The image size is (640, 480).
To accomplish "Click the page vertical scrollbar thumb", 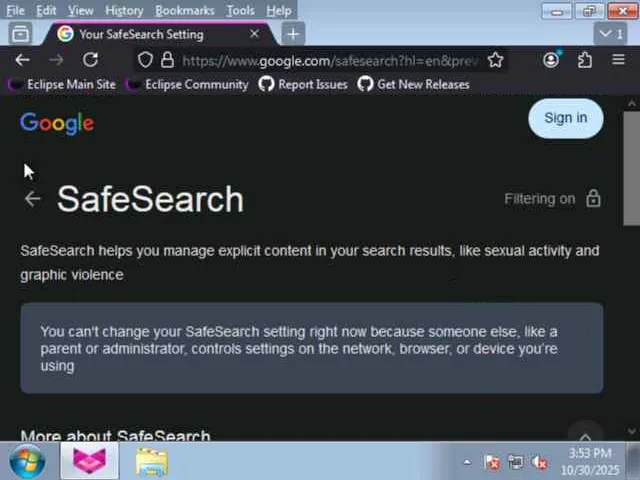I will tap(631, 168).
